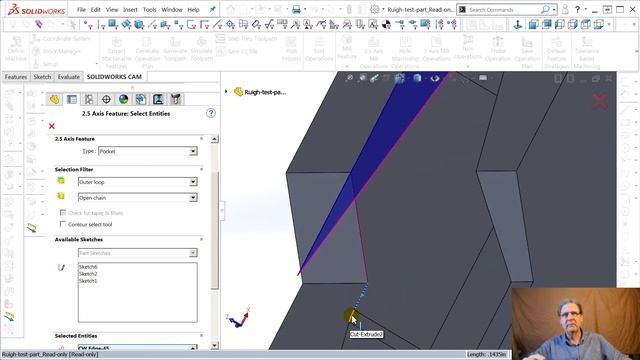Enable Contour select tool checkbox
Image resolution: width=640 pixels, height=360 pixels.
click(63, 224)
